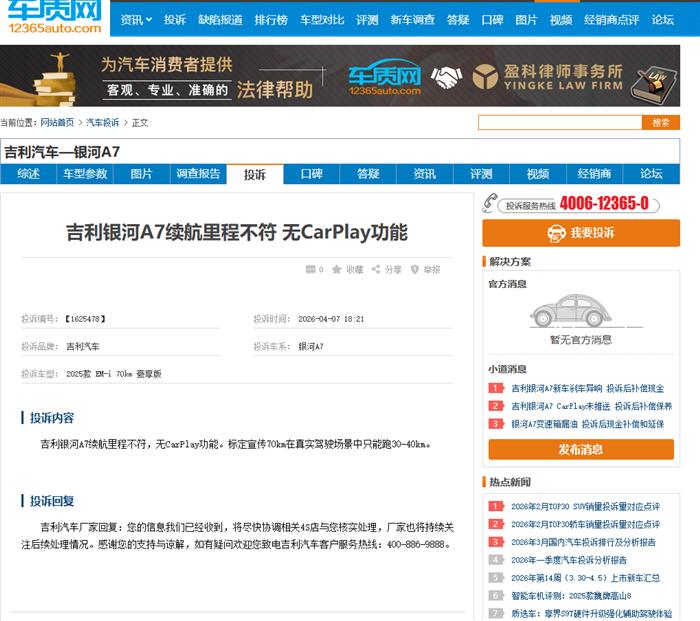
Task: Open 银河A7变速箱漏油 rumor link
Action: pyautogui.click(x=590, y=424)
